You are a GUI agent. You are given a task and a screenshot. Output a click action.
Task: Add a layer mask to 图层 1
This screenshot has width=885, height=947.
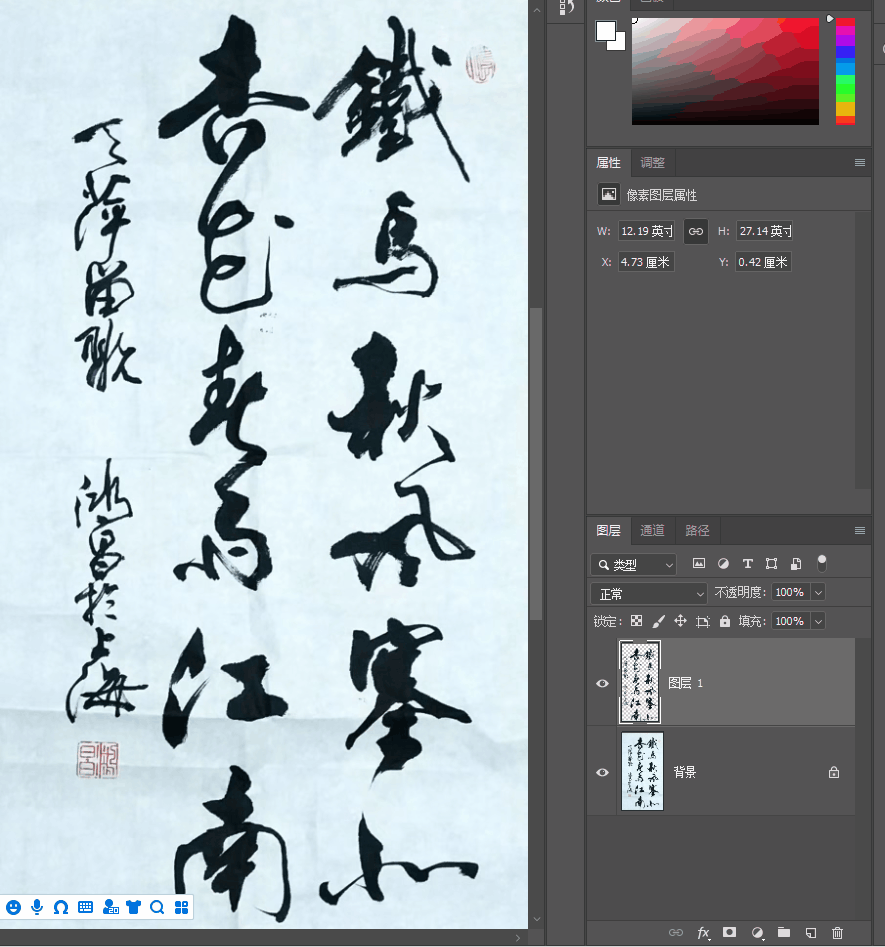coord(729,932)
